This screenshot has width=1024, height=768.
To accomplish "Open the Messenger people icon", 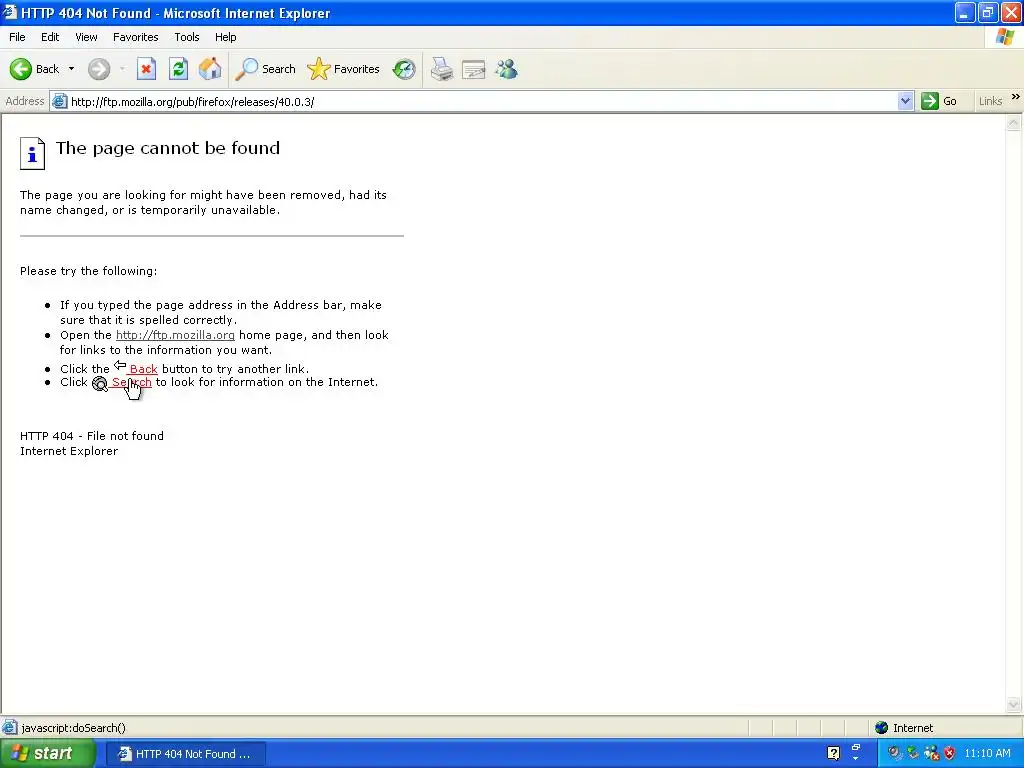I will 506,69.
